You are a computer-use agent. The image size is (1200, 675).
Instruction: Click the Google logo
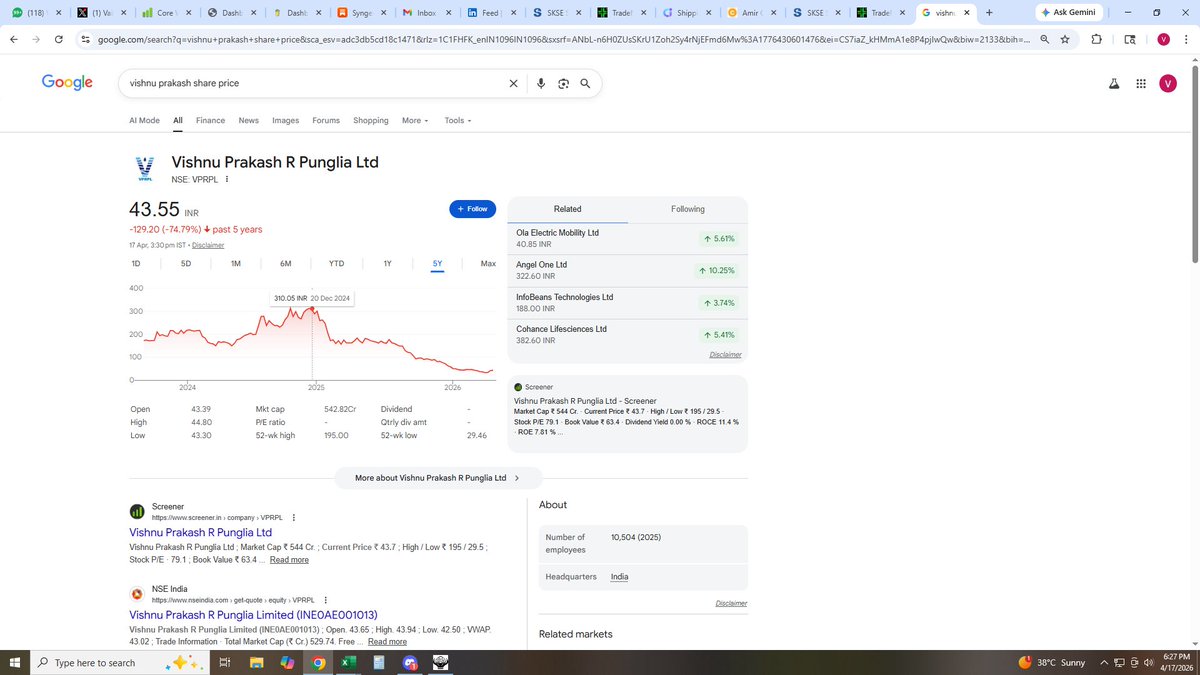67,83
